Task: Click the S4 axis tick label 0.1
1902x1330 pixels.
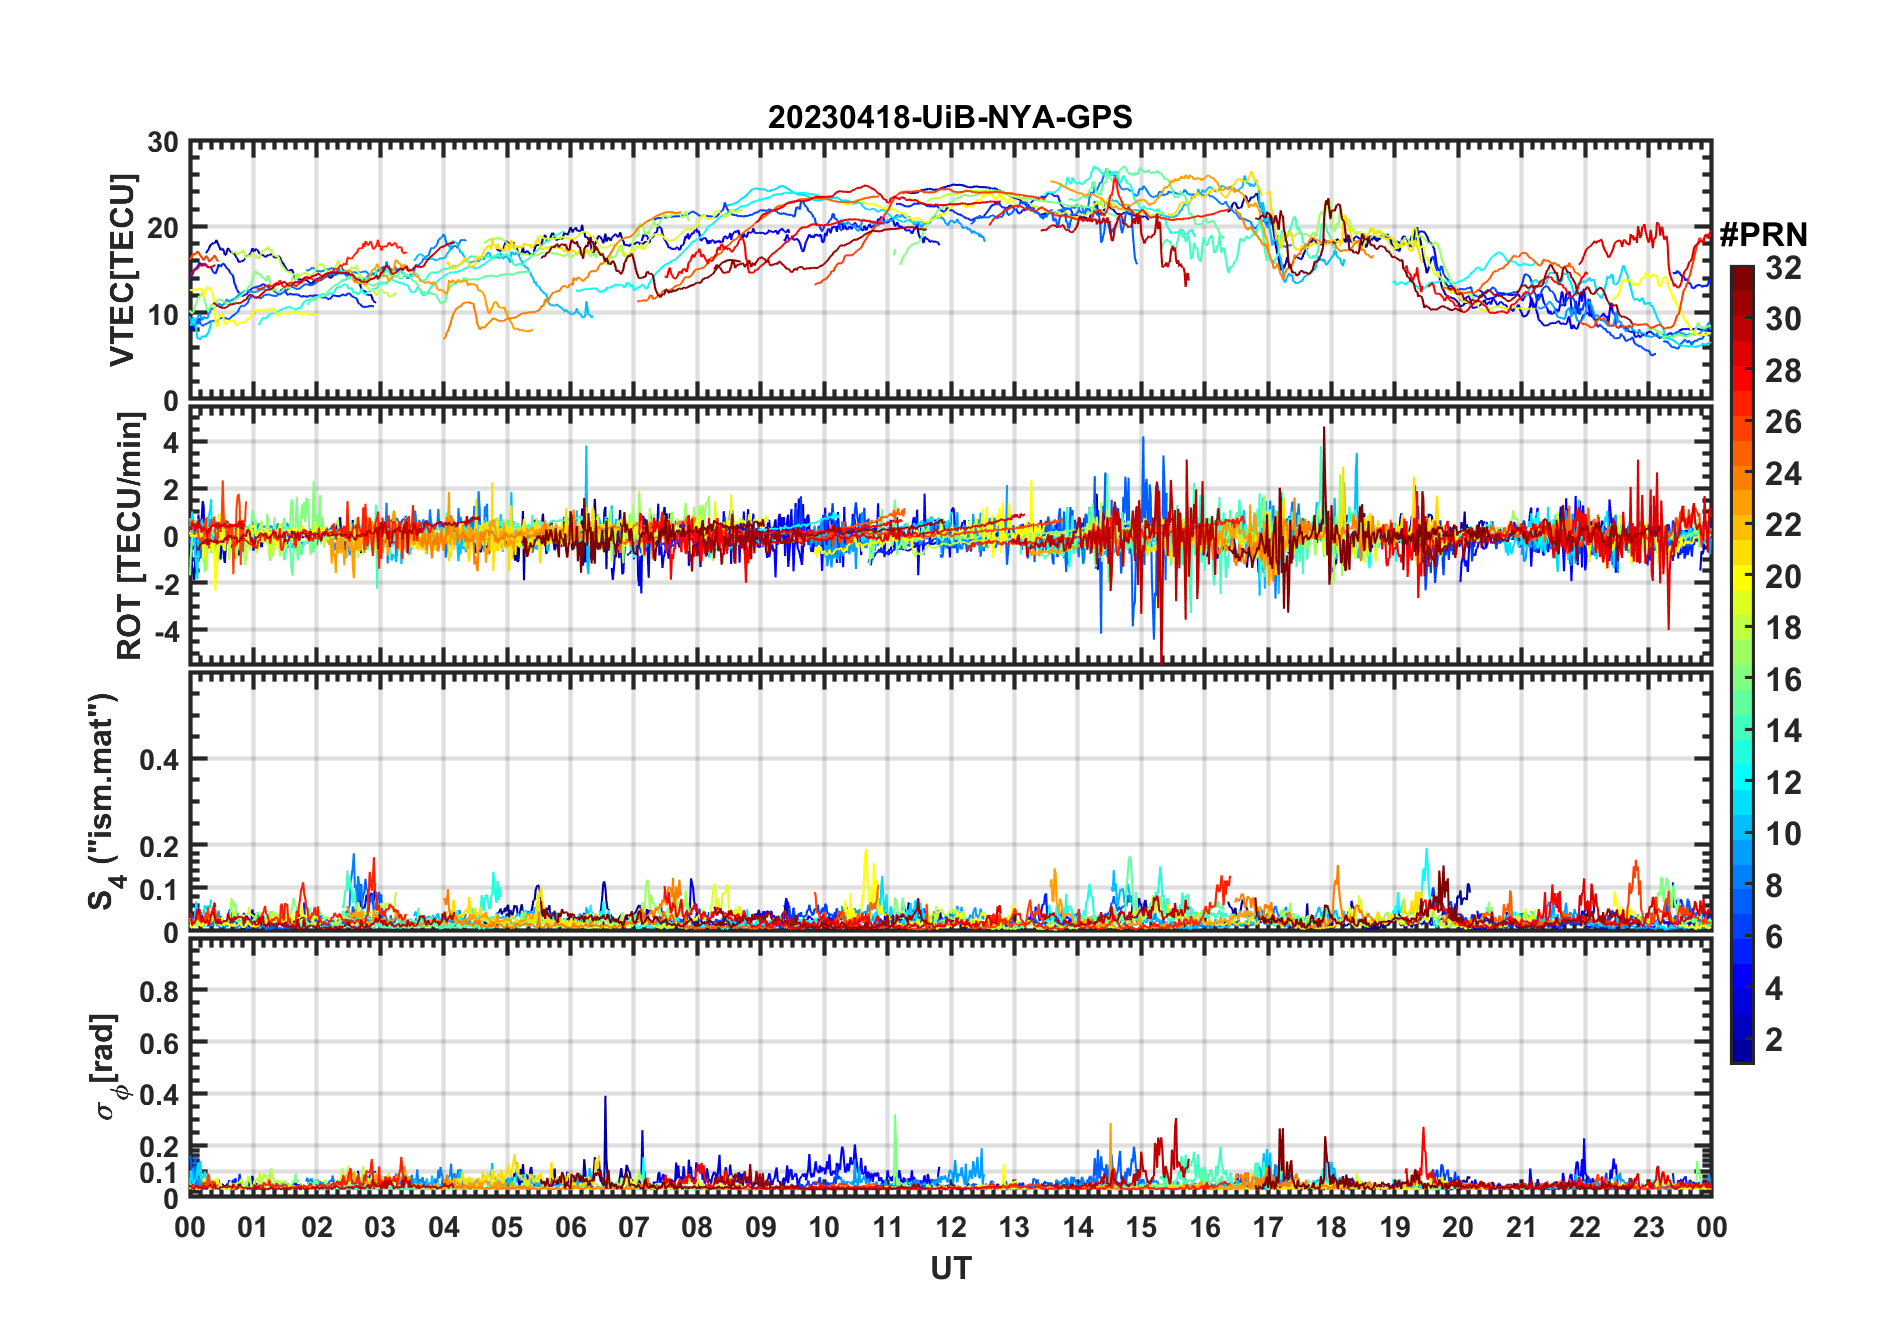Action: point(159,889)
